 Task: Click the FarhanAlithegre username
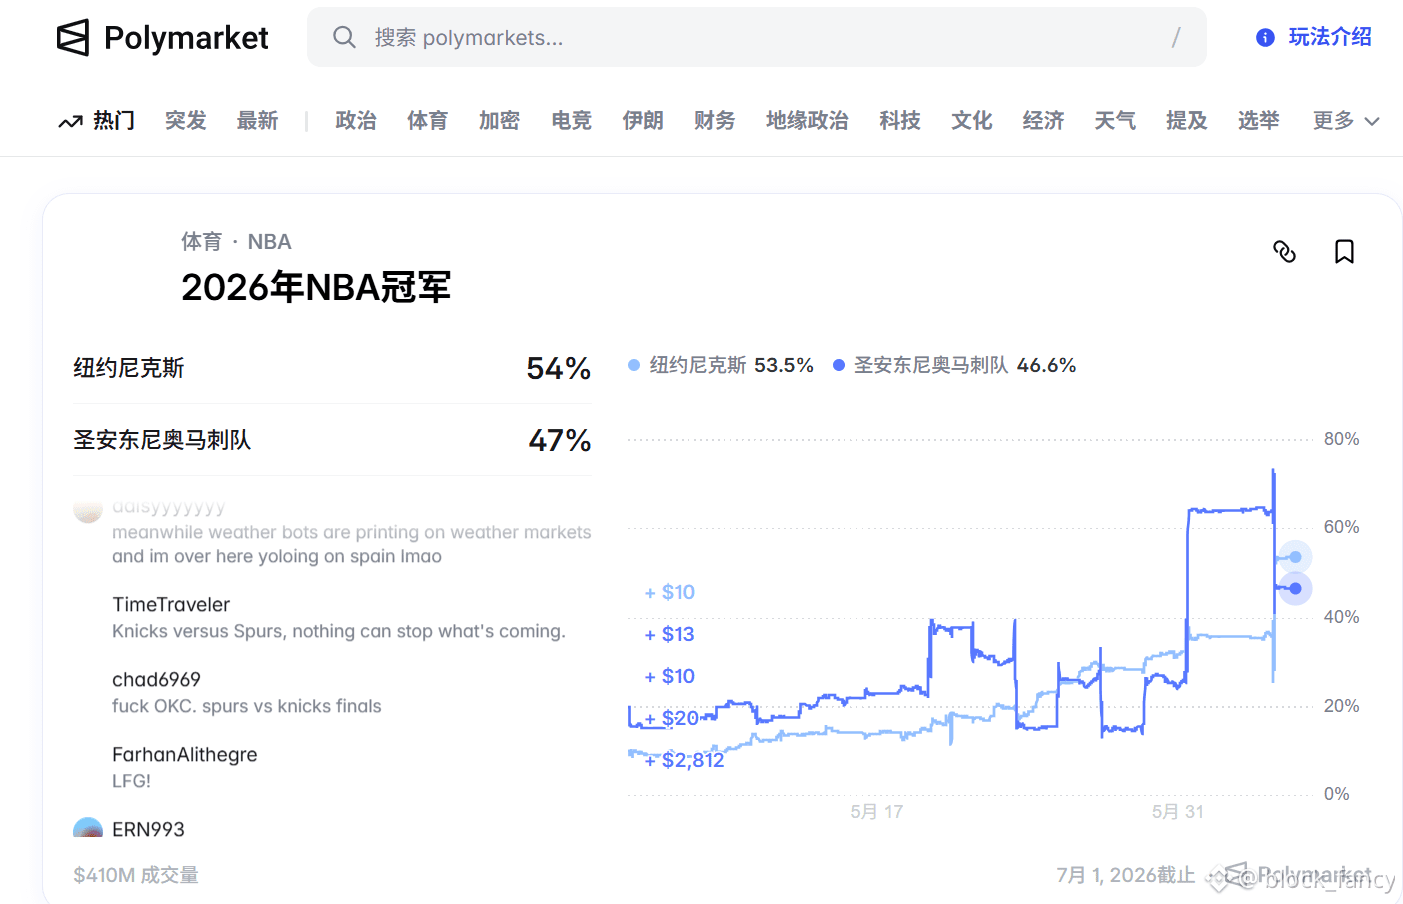click(x=185, y=754)
